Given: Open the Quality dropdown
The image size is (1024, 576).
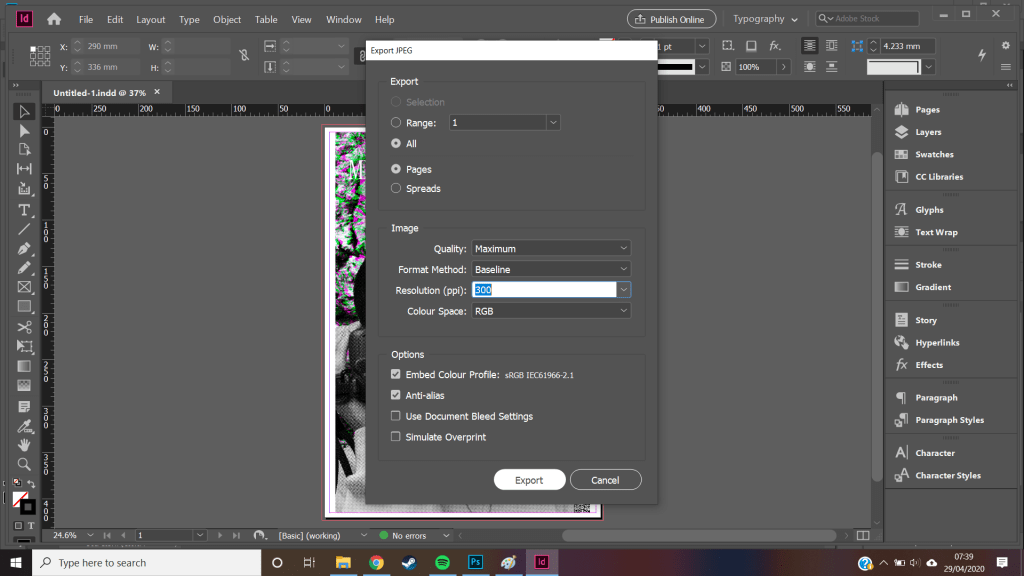Looking at the screenshot, I should pyautogui.click(x=551, y=248).
